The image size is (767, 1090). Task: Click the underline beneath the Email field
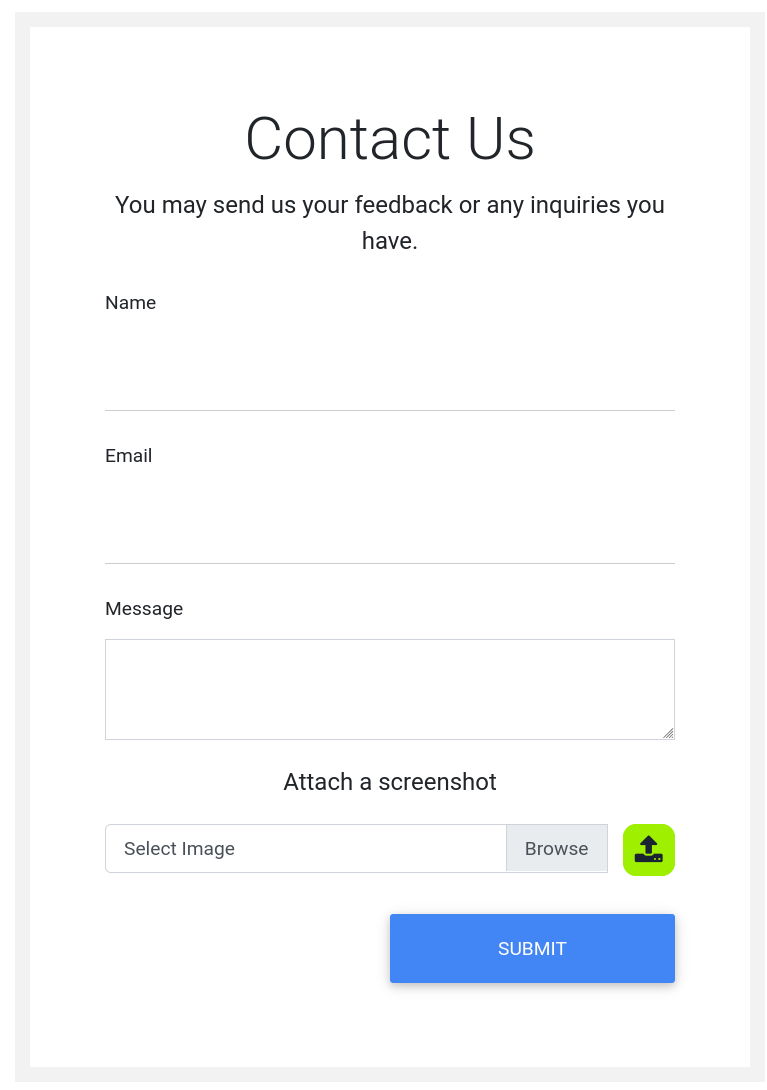point(389,563)
